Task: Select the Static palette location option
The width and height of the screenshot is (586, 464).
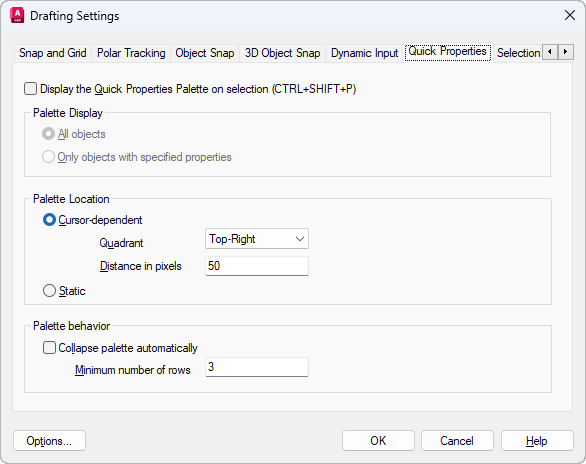Action: click(49, 291)
